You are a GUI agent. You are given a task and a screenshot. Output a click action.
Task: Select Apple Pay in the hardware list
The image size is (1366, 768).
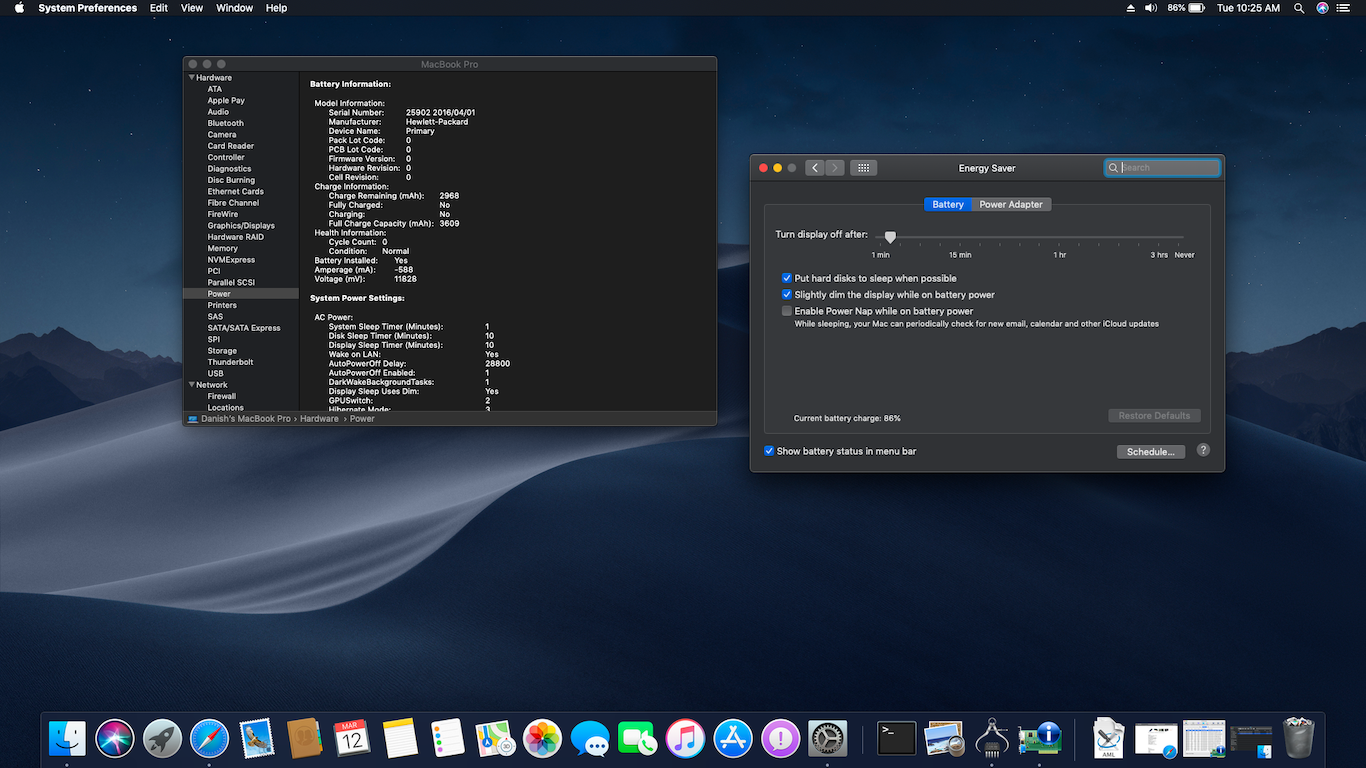[226, 100]
